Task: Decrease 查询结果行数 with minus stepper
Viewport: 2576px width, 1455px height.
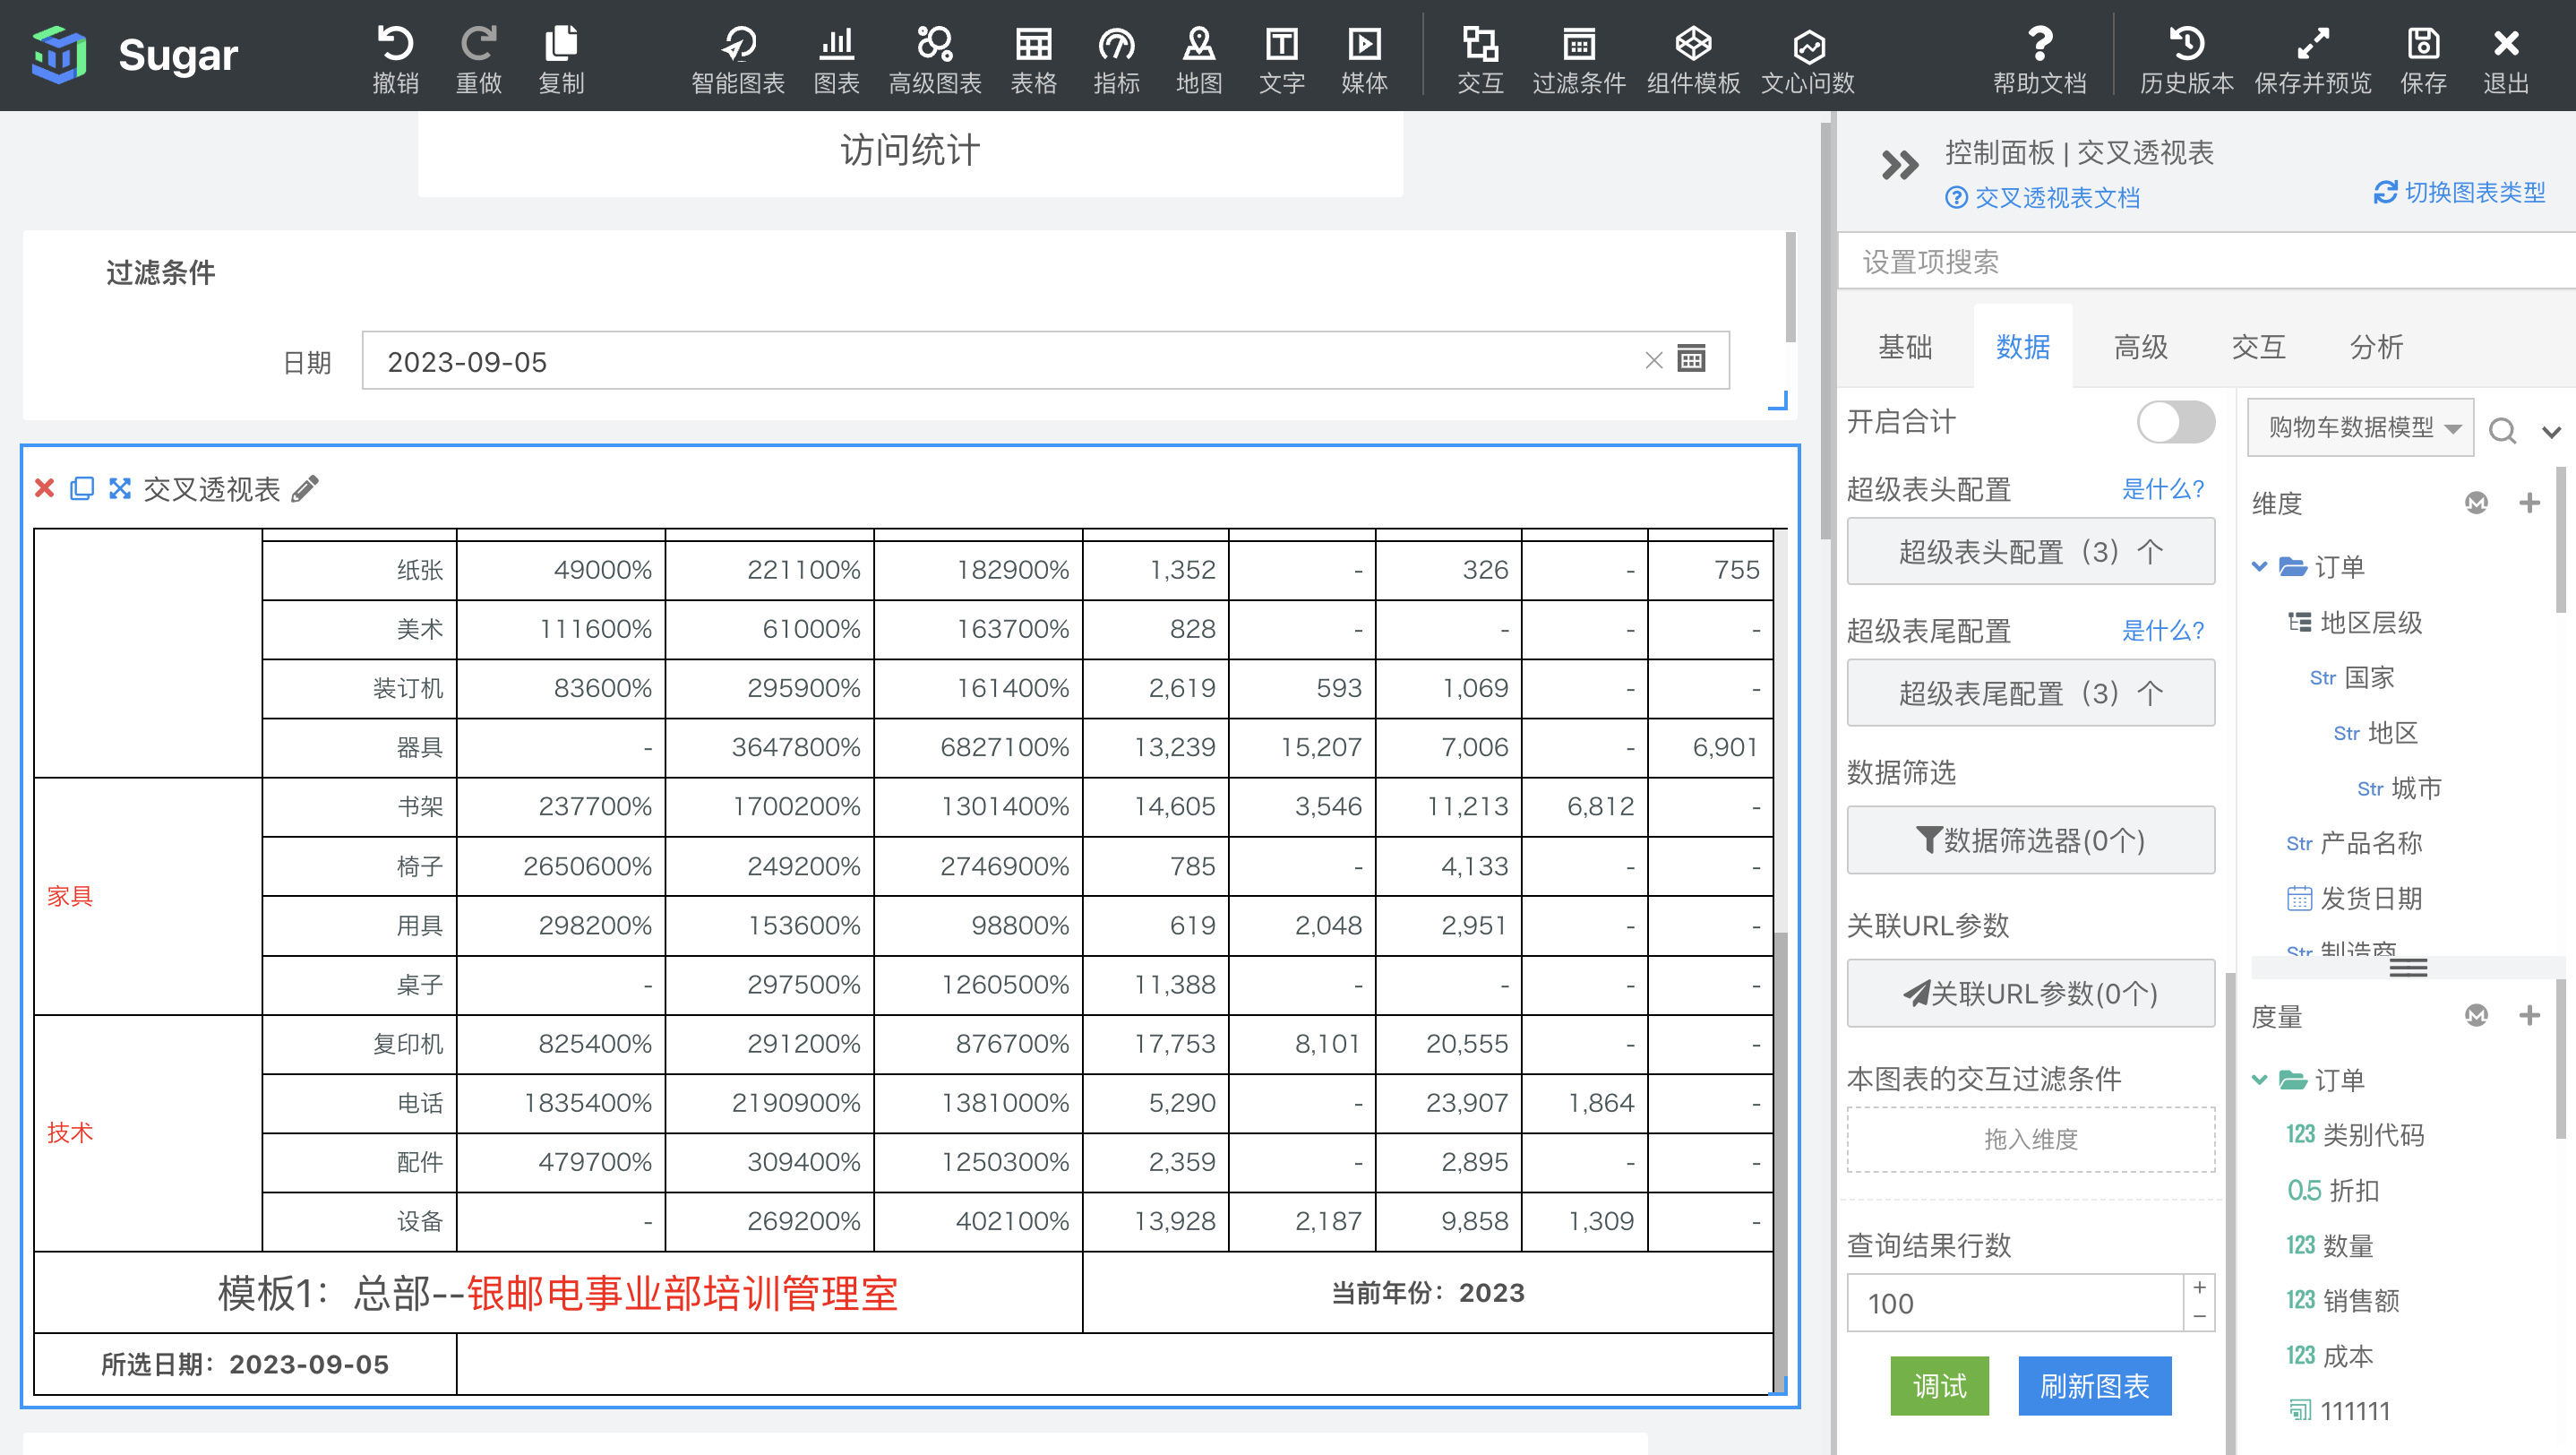Action: (2199, 1317)
